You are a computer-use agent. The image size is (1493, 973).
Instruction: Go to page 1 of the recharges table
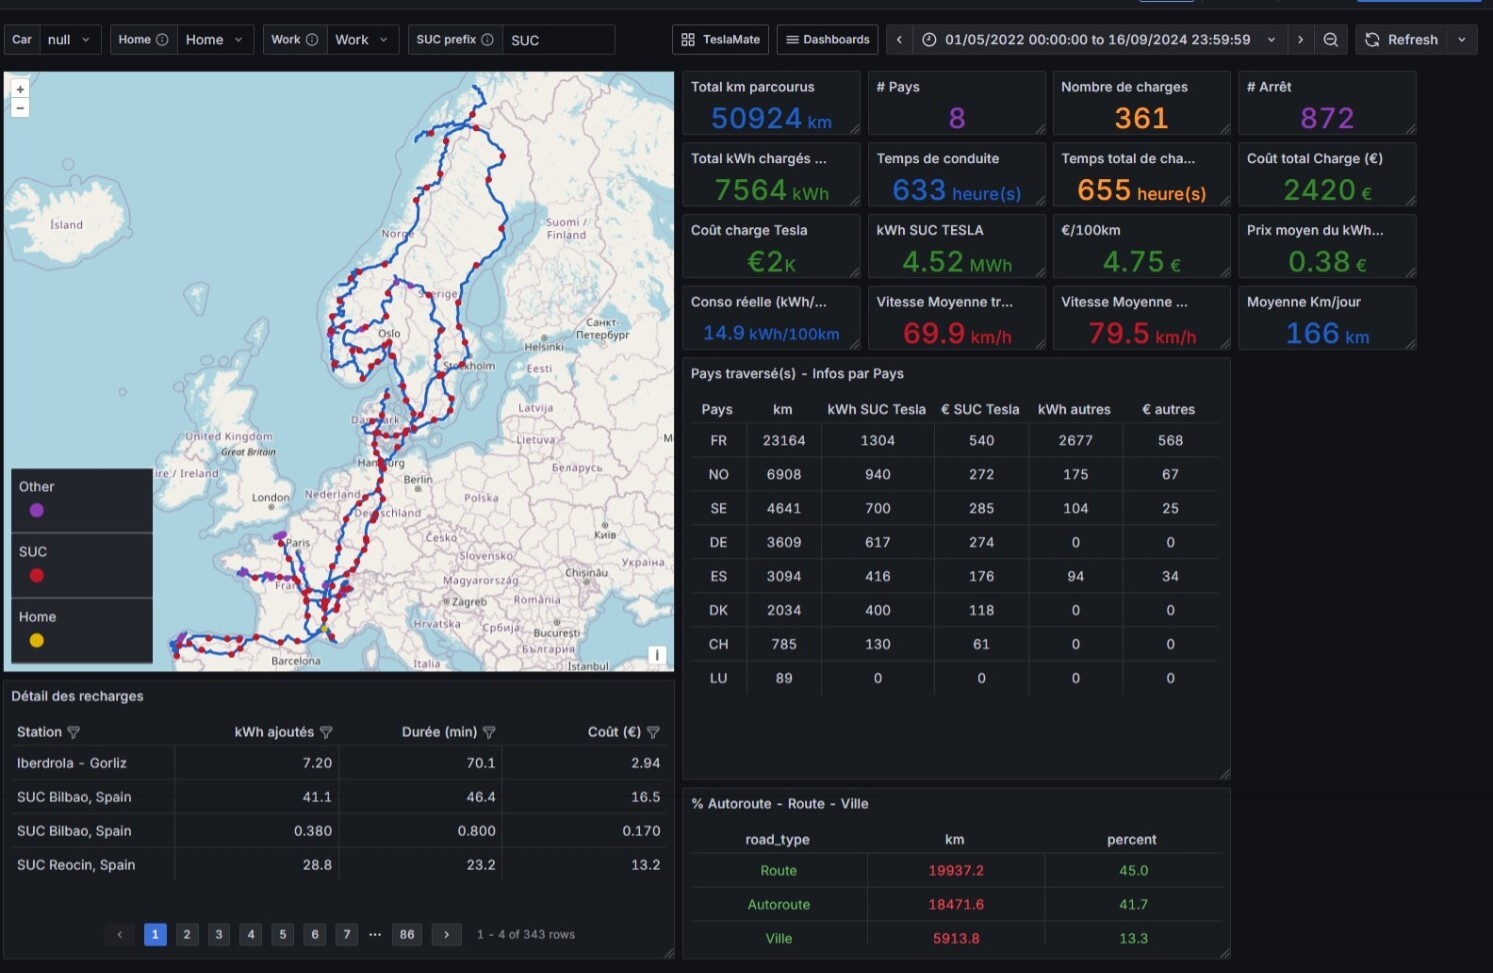(155, 935)
